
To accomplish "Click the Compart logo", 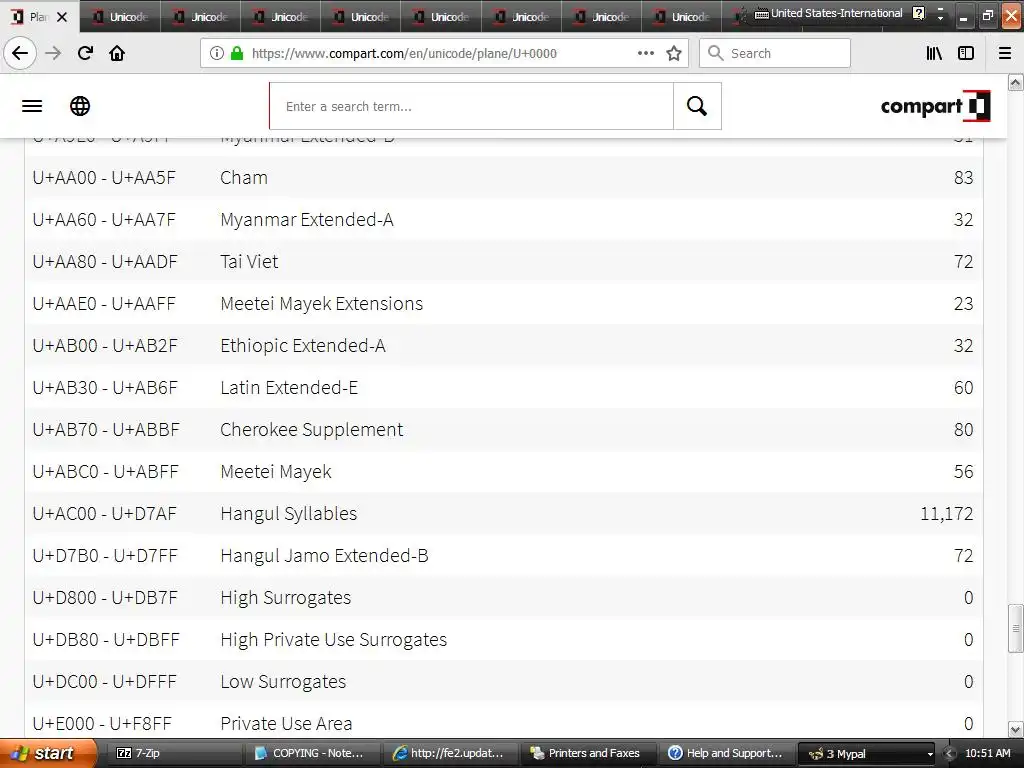I will (935, 106).
